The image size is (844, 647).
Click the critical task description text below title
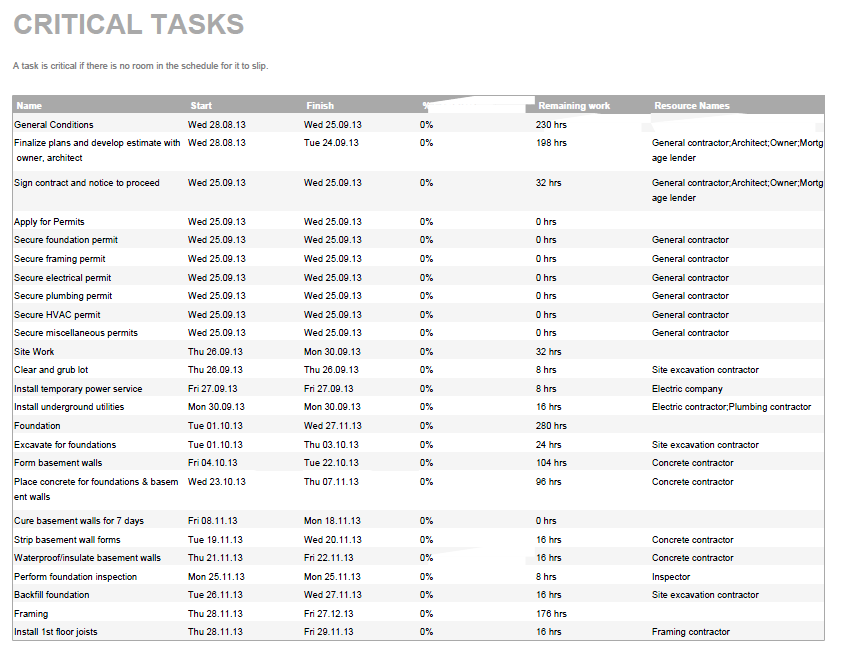[x=141, y=66]
